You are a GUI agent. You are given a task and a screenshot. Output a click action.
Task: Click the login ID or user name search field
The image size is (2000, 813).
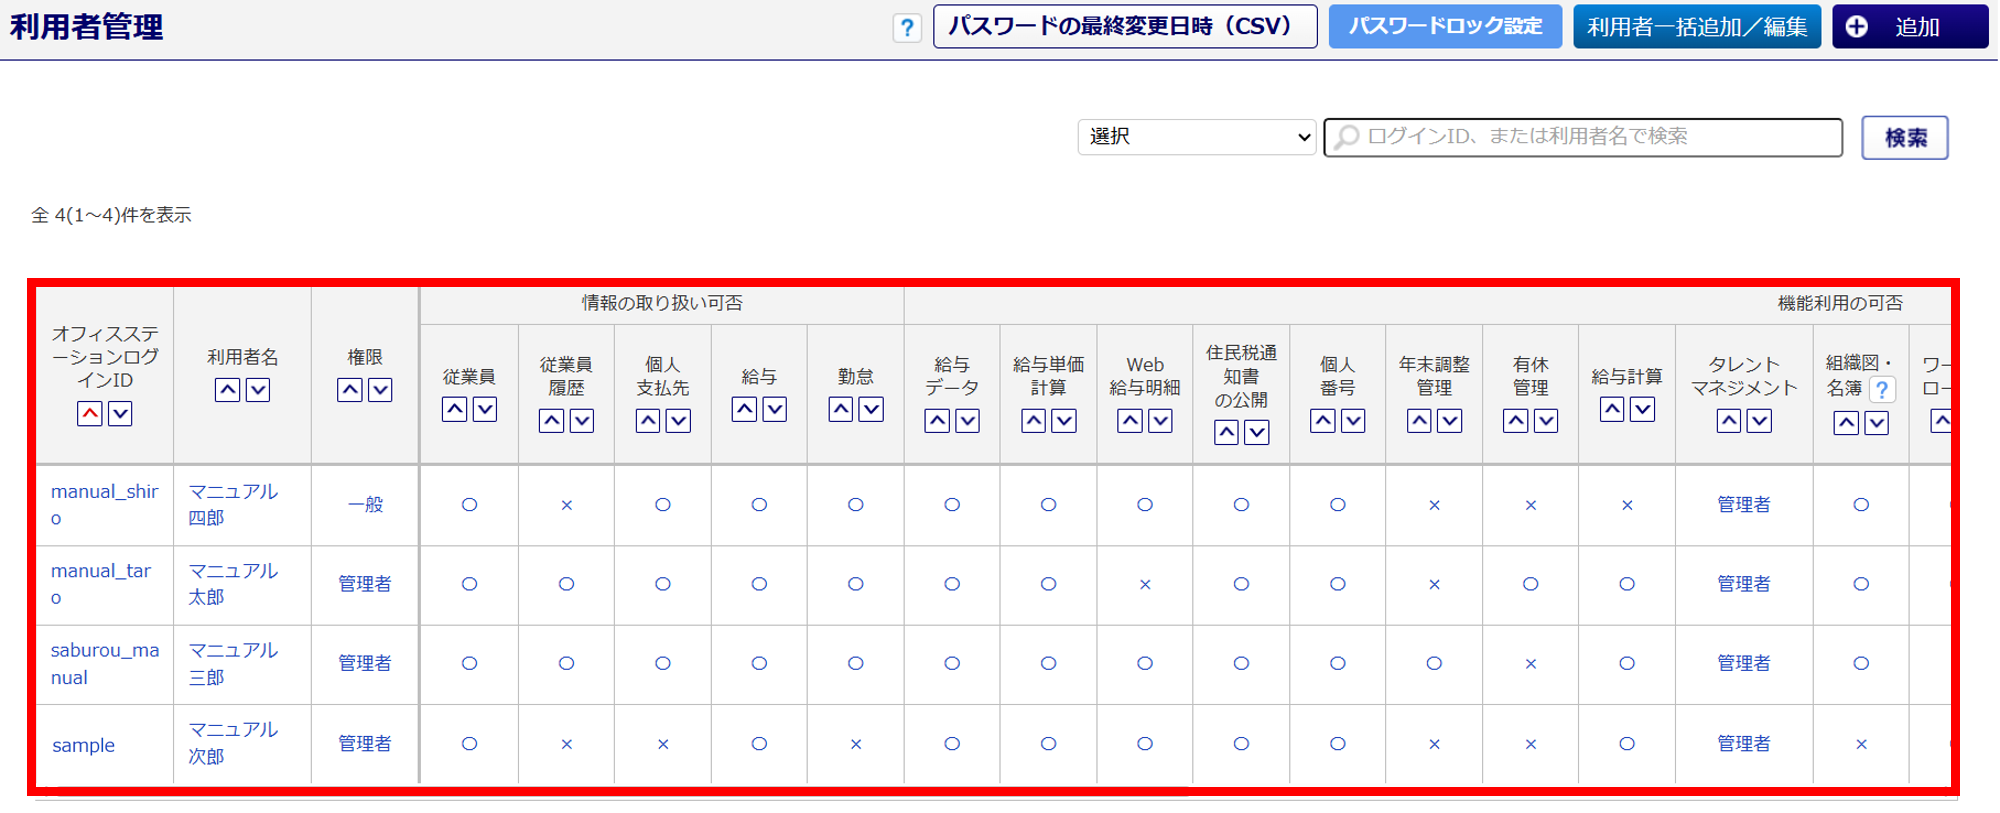1590,137
